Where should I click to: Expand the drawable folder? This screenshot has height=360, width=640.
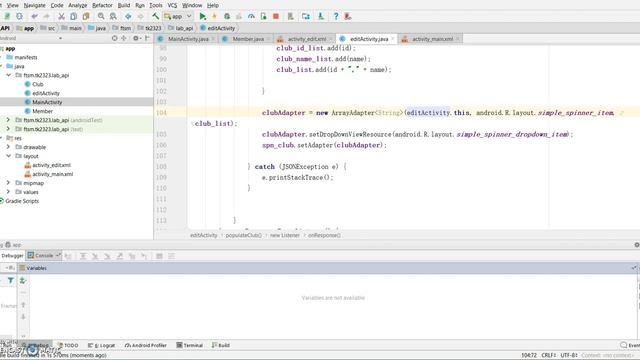9,147
